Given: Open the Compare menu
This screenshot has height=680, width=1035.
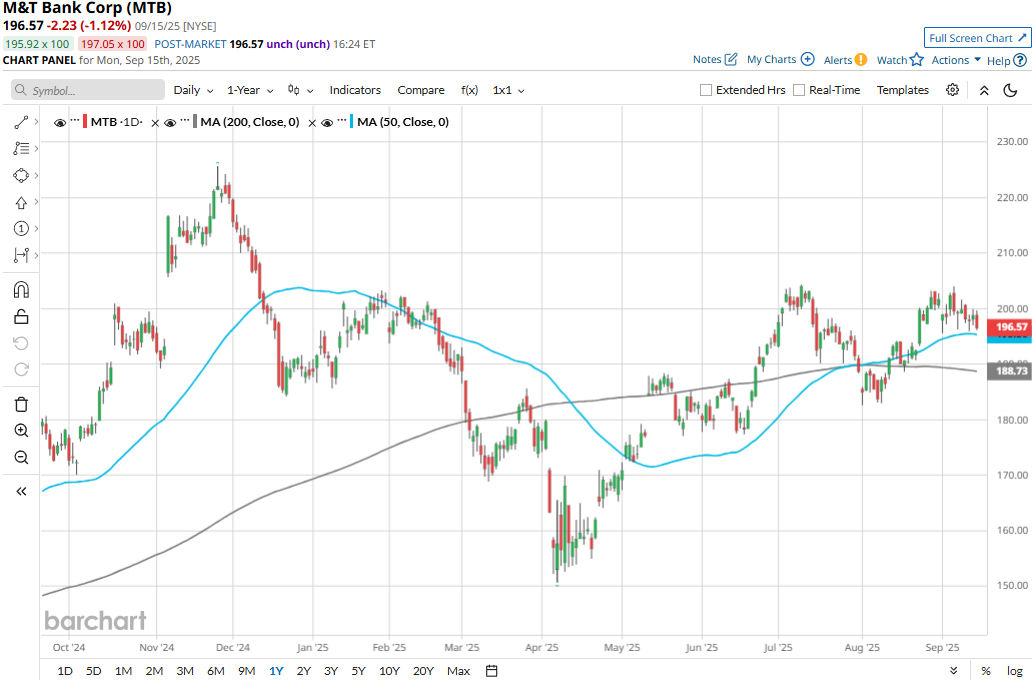Looking at the screenshot, I should point(421,90).
